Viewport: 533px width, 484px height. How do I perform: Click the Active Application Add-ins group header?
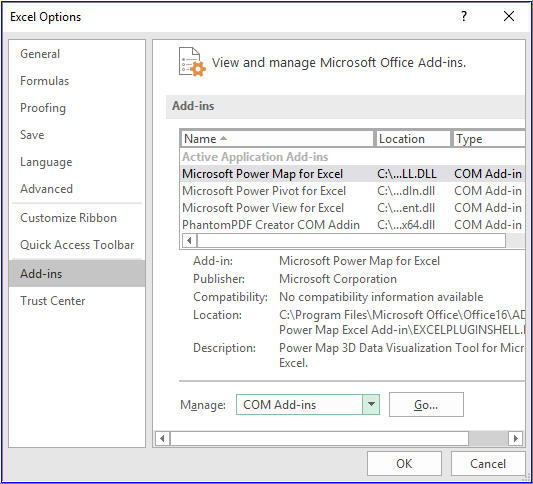(255, 157)
